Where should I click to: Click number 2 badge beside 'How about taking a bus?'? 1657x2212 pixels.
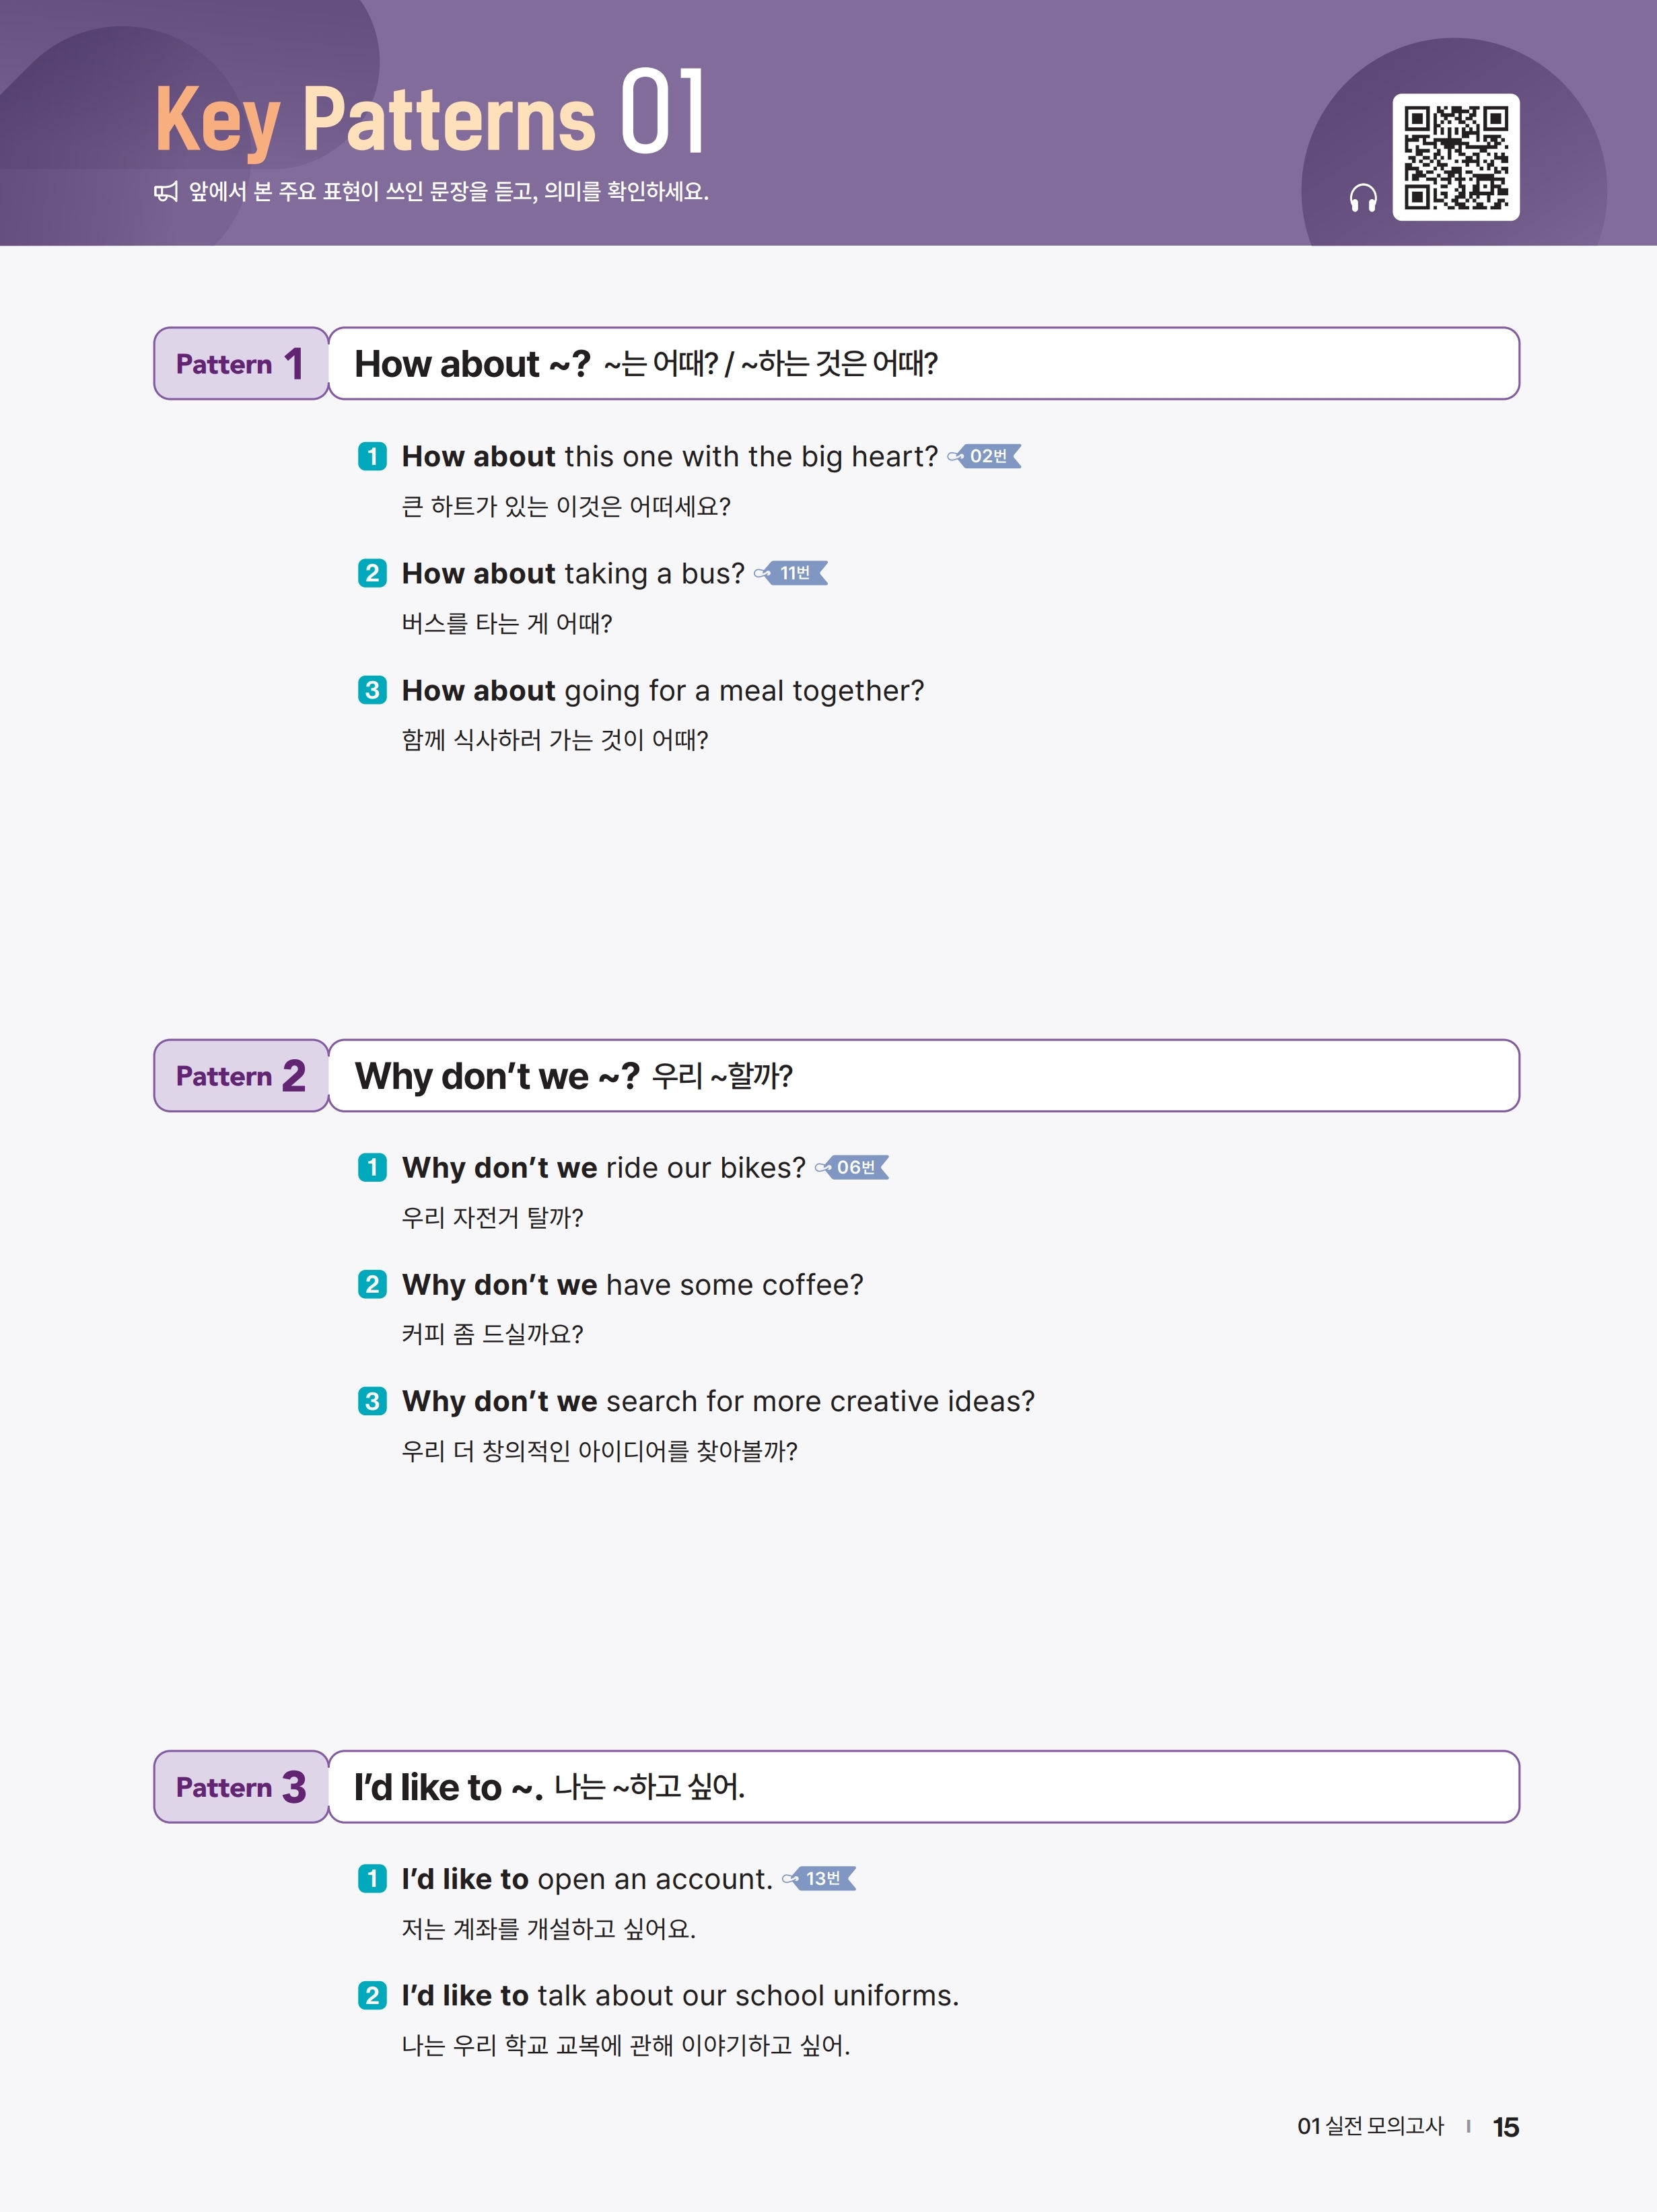tap(372, 573)
